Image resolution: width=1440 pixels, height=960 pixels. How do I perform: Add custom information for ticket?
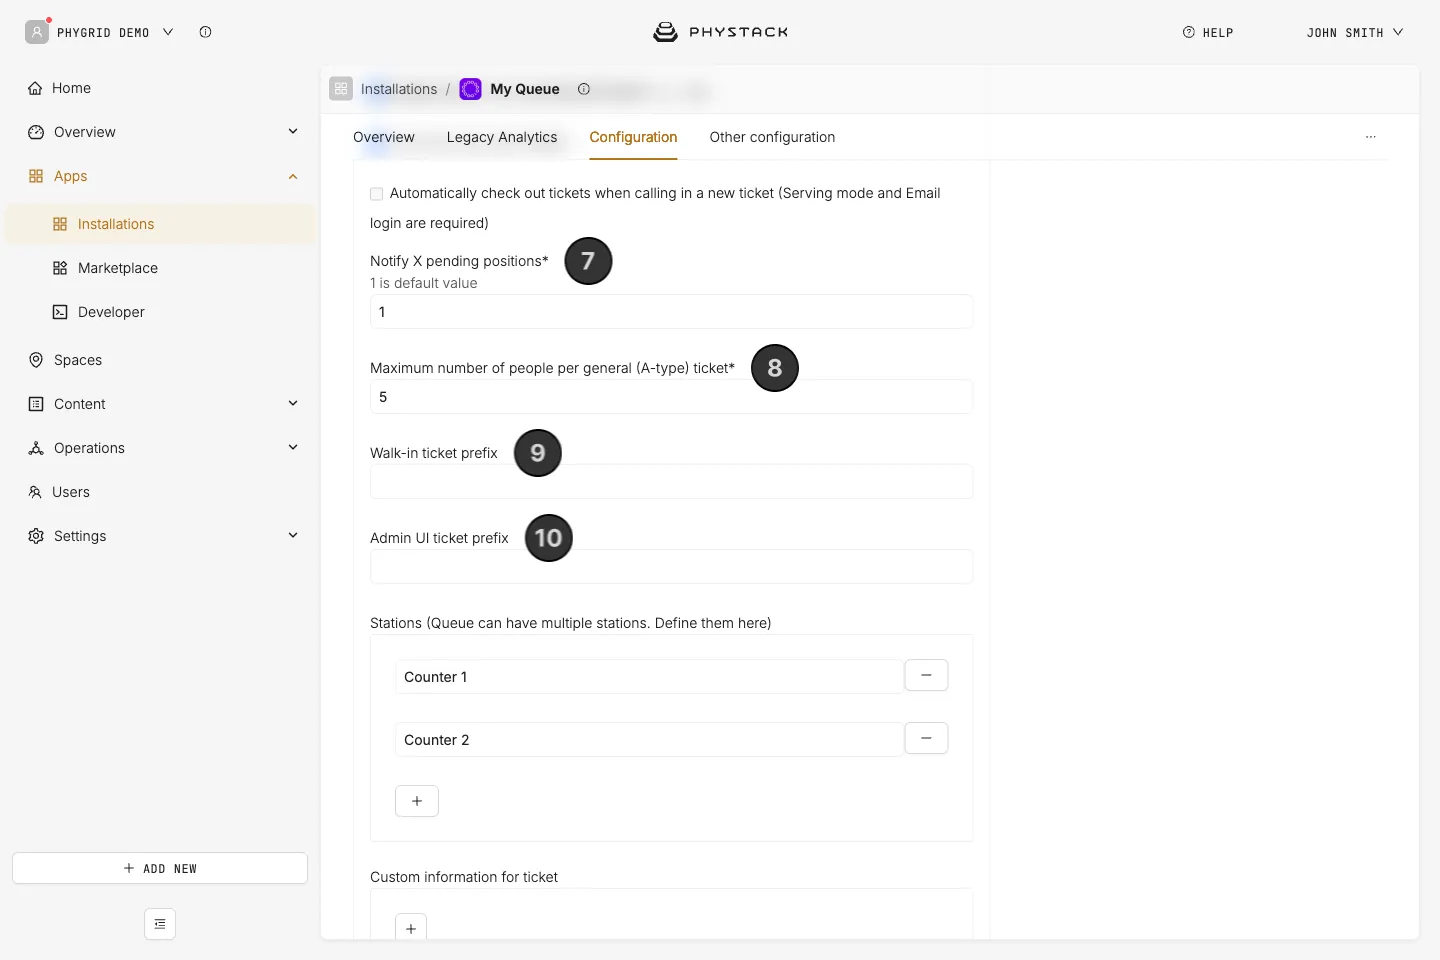[411, 928]
